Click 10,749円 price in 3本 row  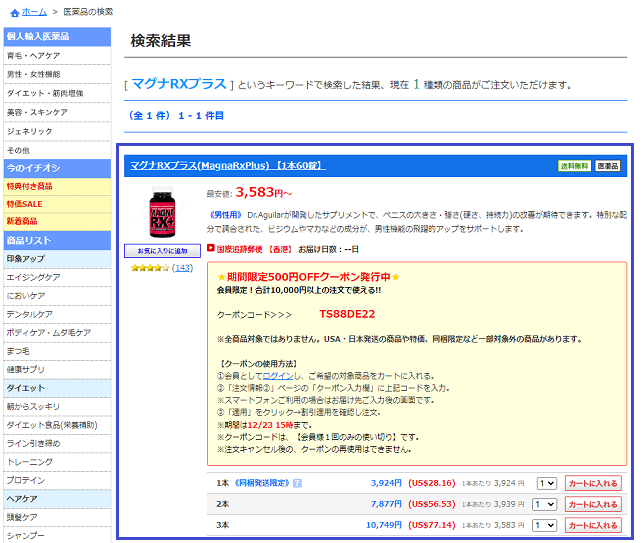[x=384, y=525]
